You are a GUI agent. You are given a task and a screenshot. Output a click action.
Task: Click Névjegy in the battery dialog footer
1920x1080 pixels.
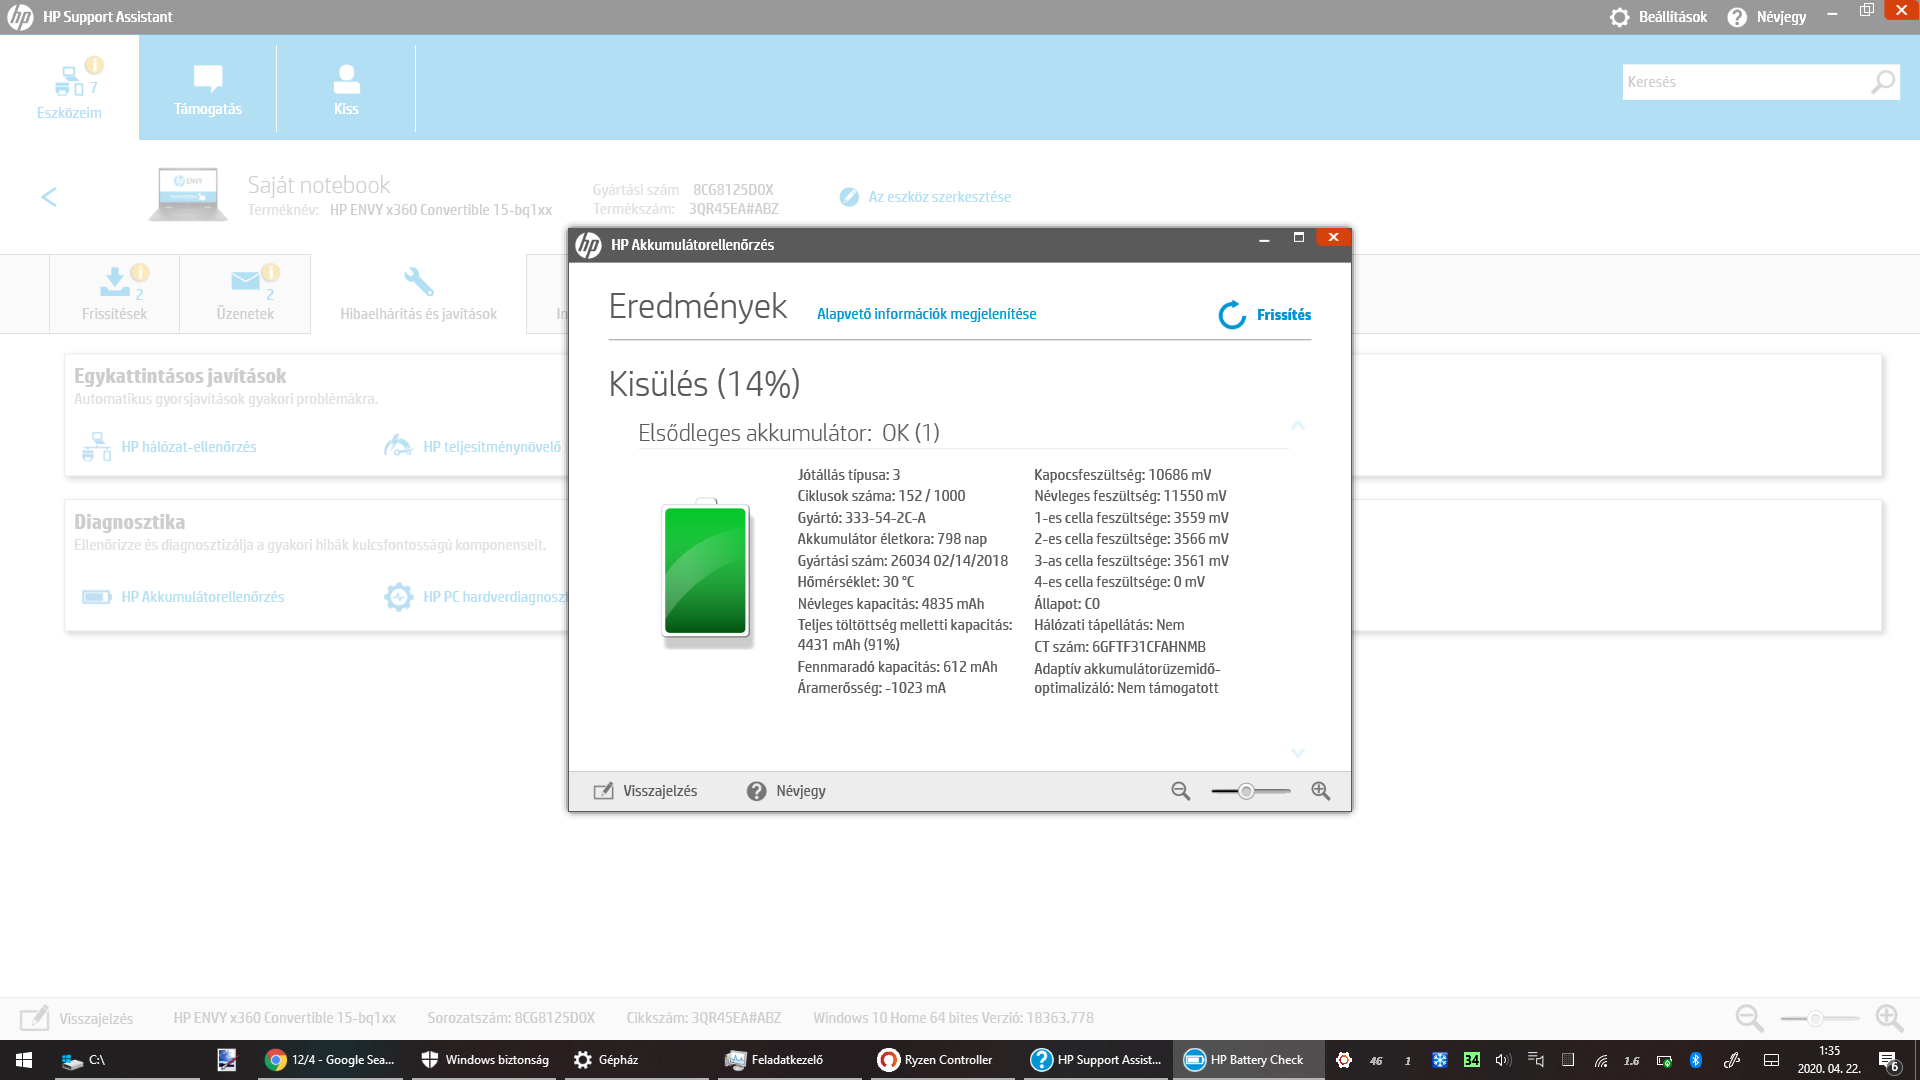click(786, 791)
